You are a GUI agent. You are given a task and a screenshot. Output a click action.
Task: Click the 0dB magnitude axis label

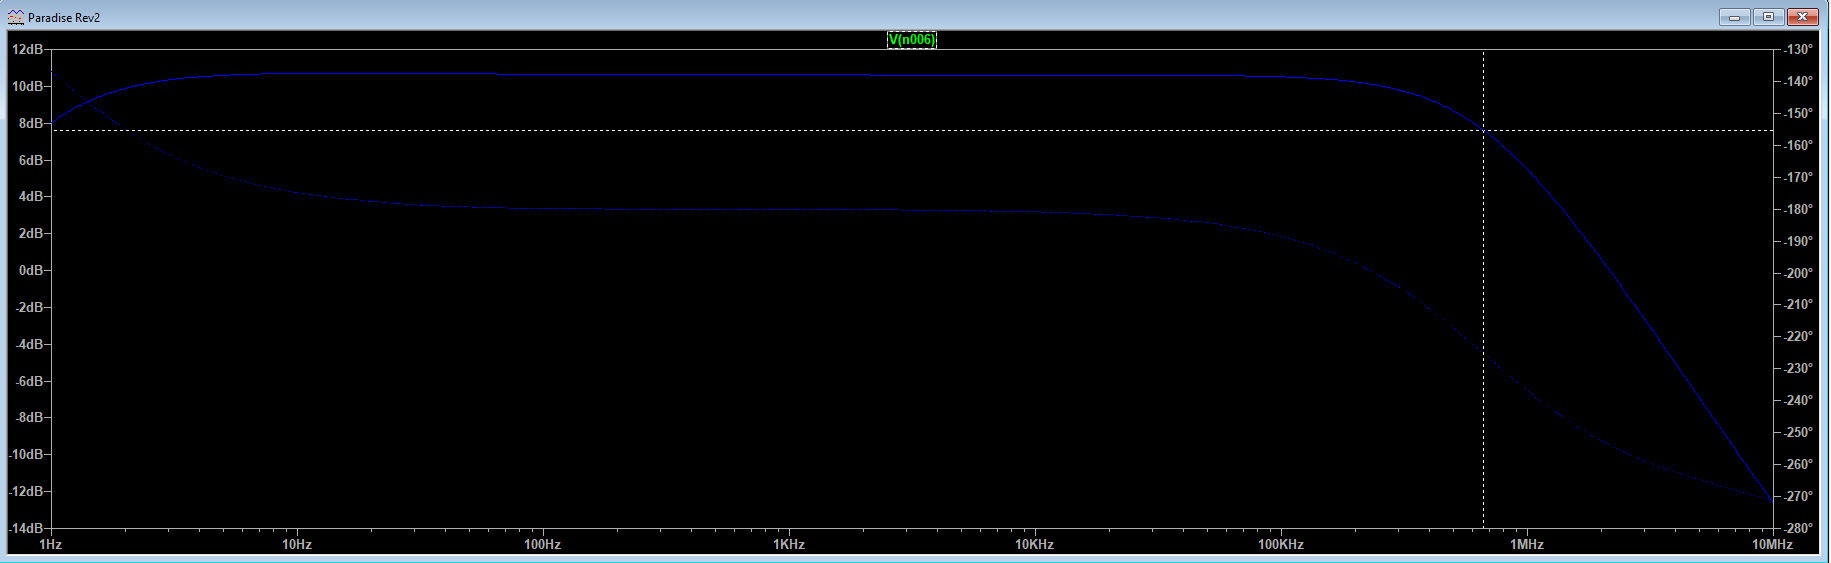tap(31, 270)
